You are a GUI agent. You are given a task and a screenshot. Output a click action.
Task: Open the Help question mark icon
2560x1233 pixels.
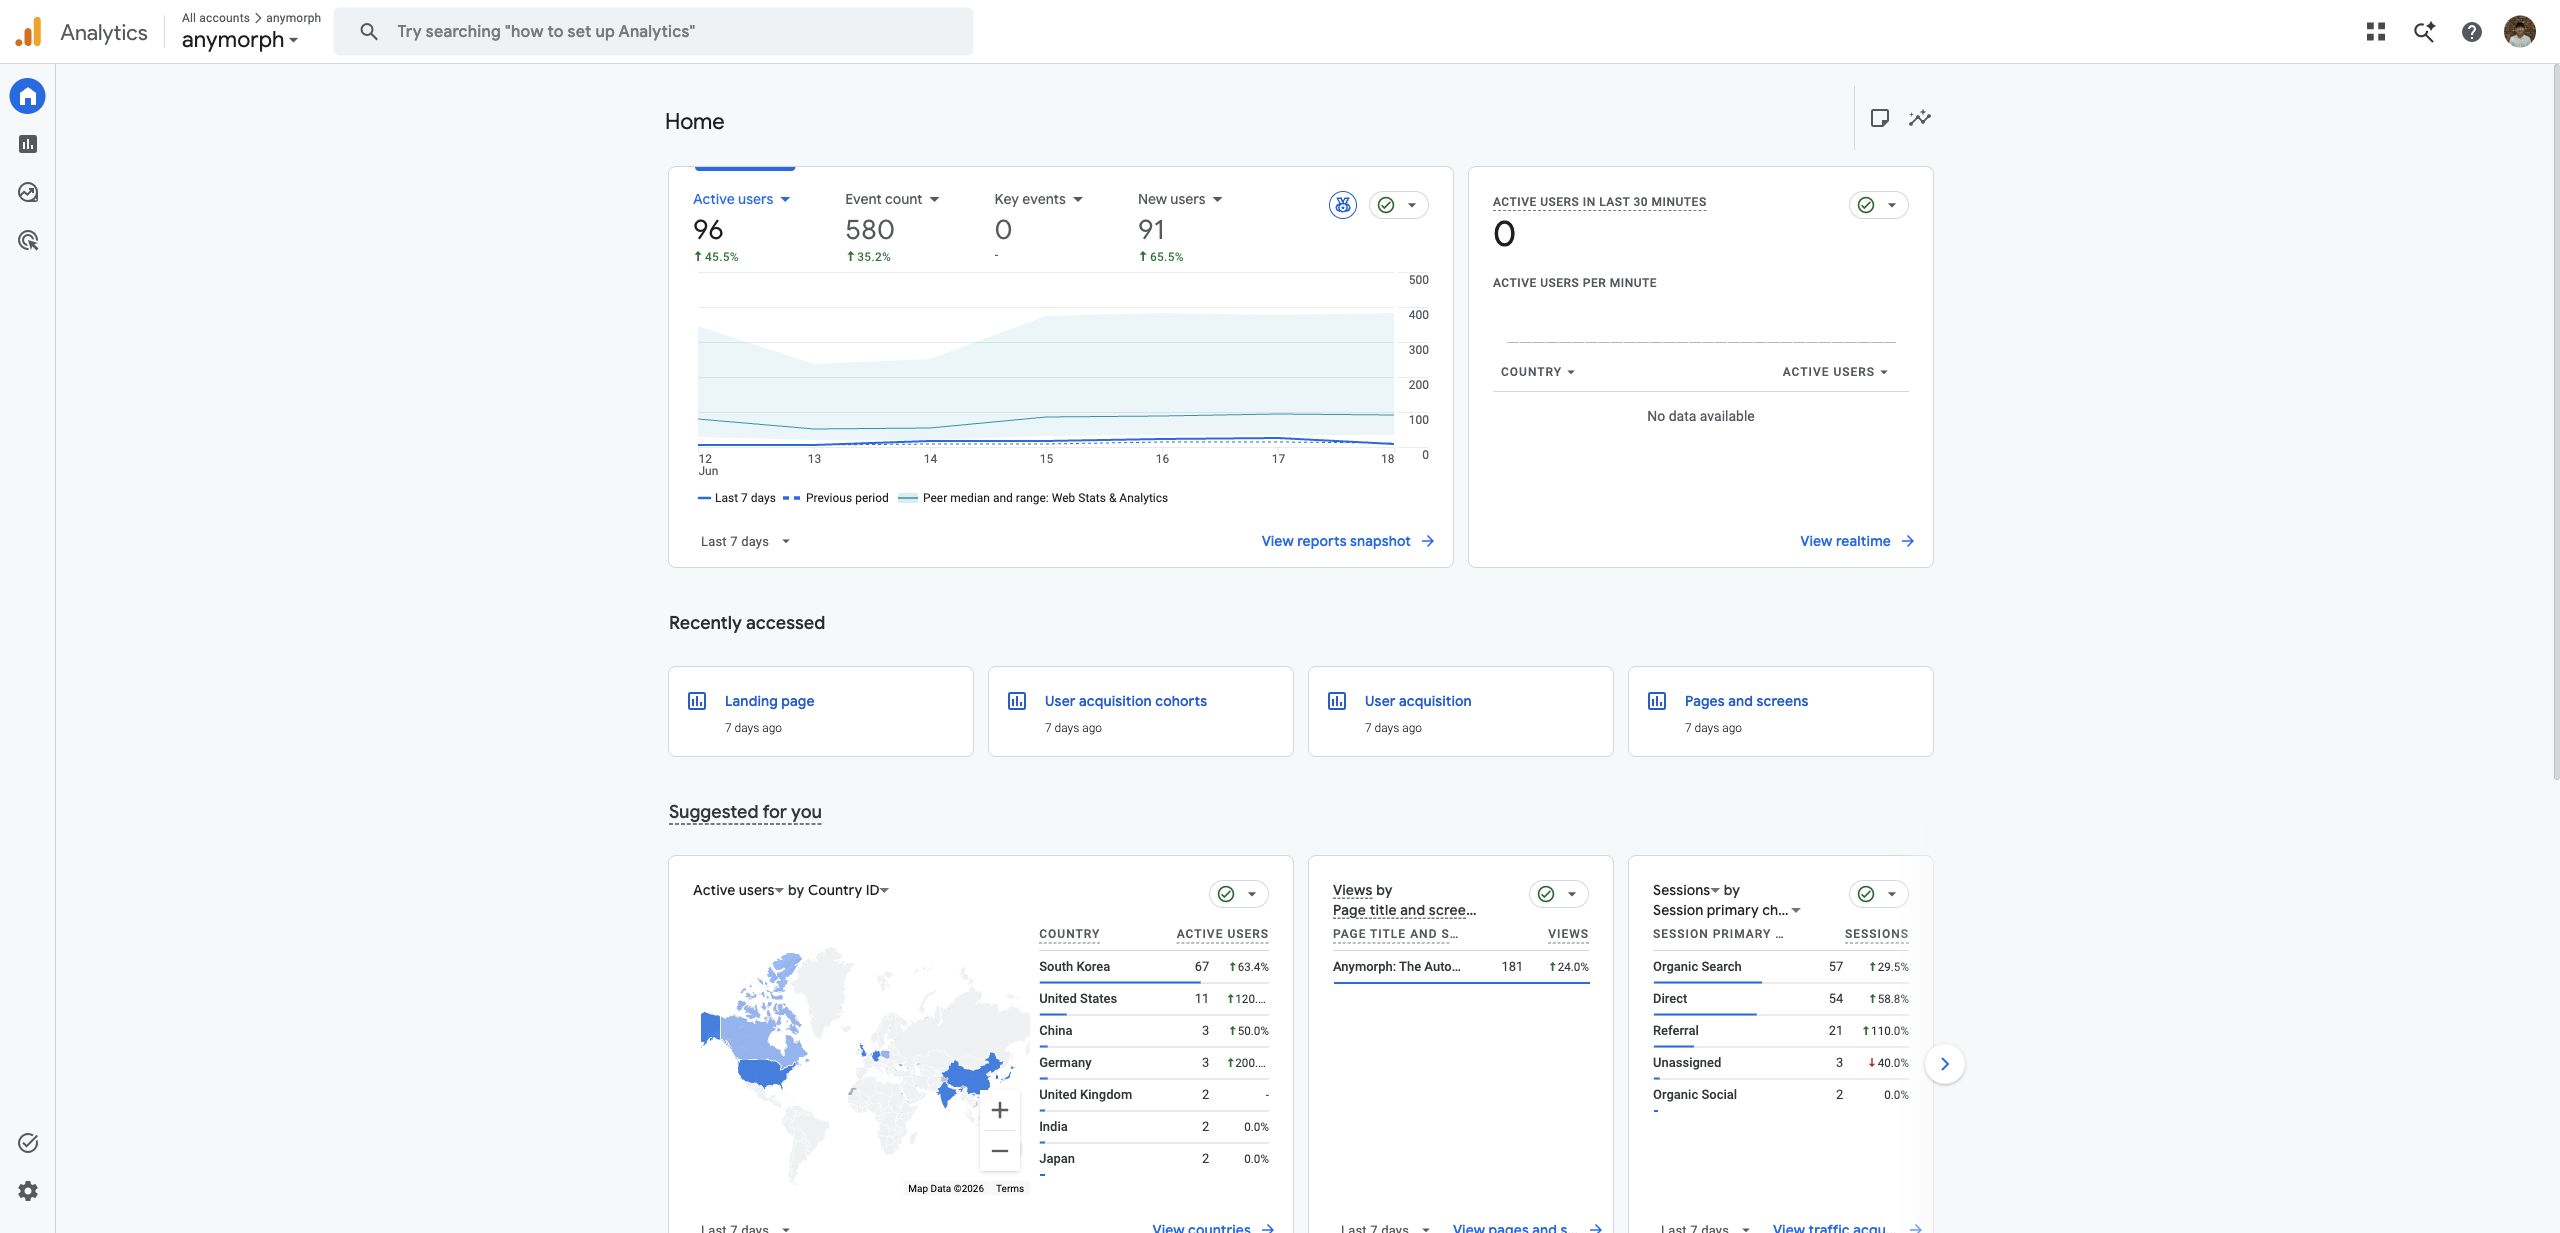click(2472, 32)
